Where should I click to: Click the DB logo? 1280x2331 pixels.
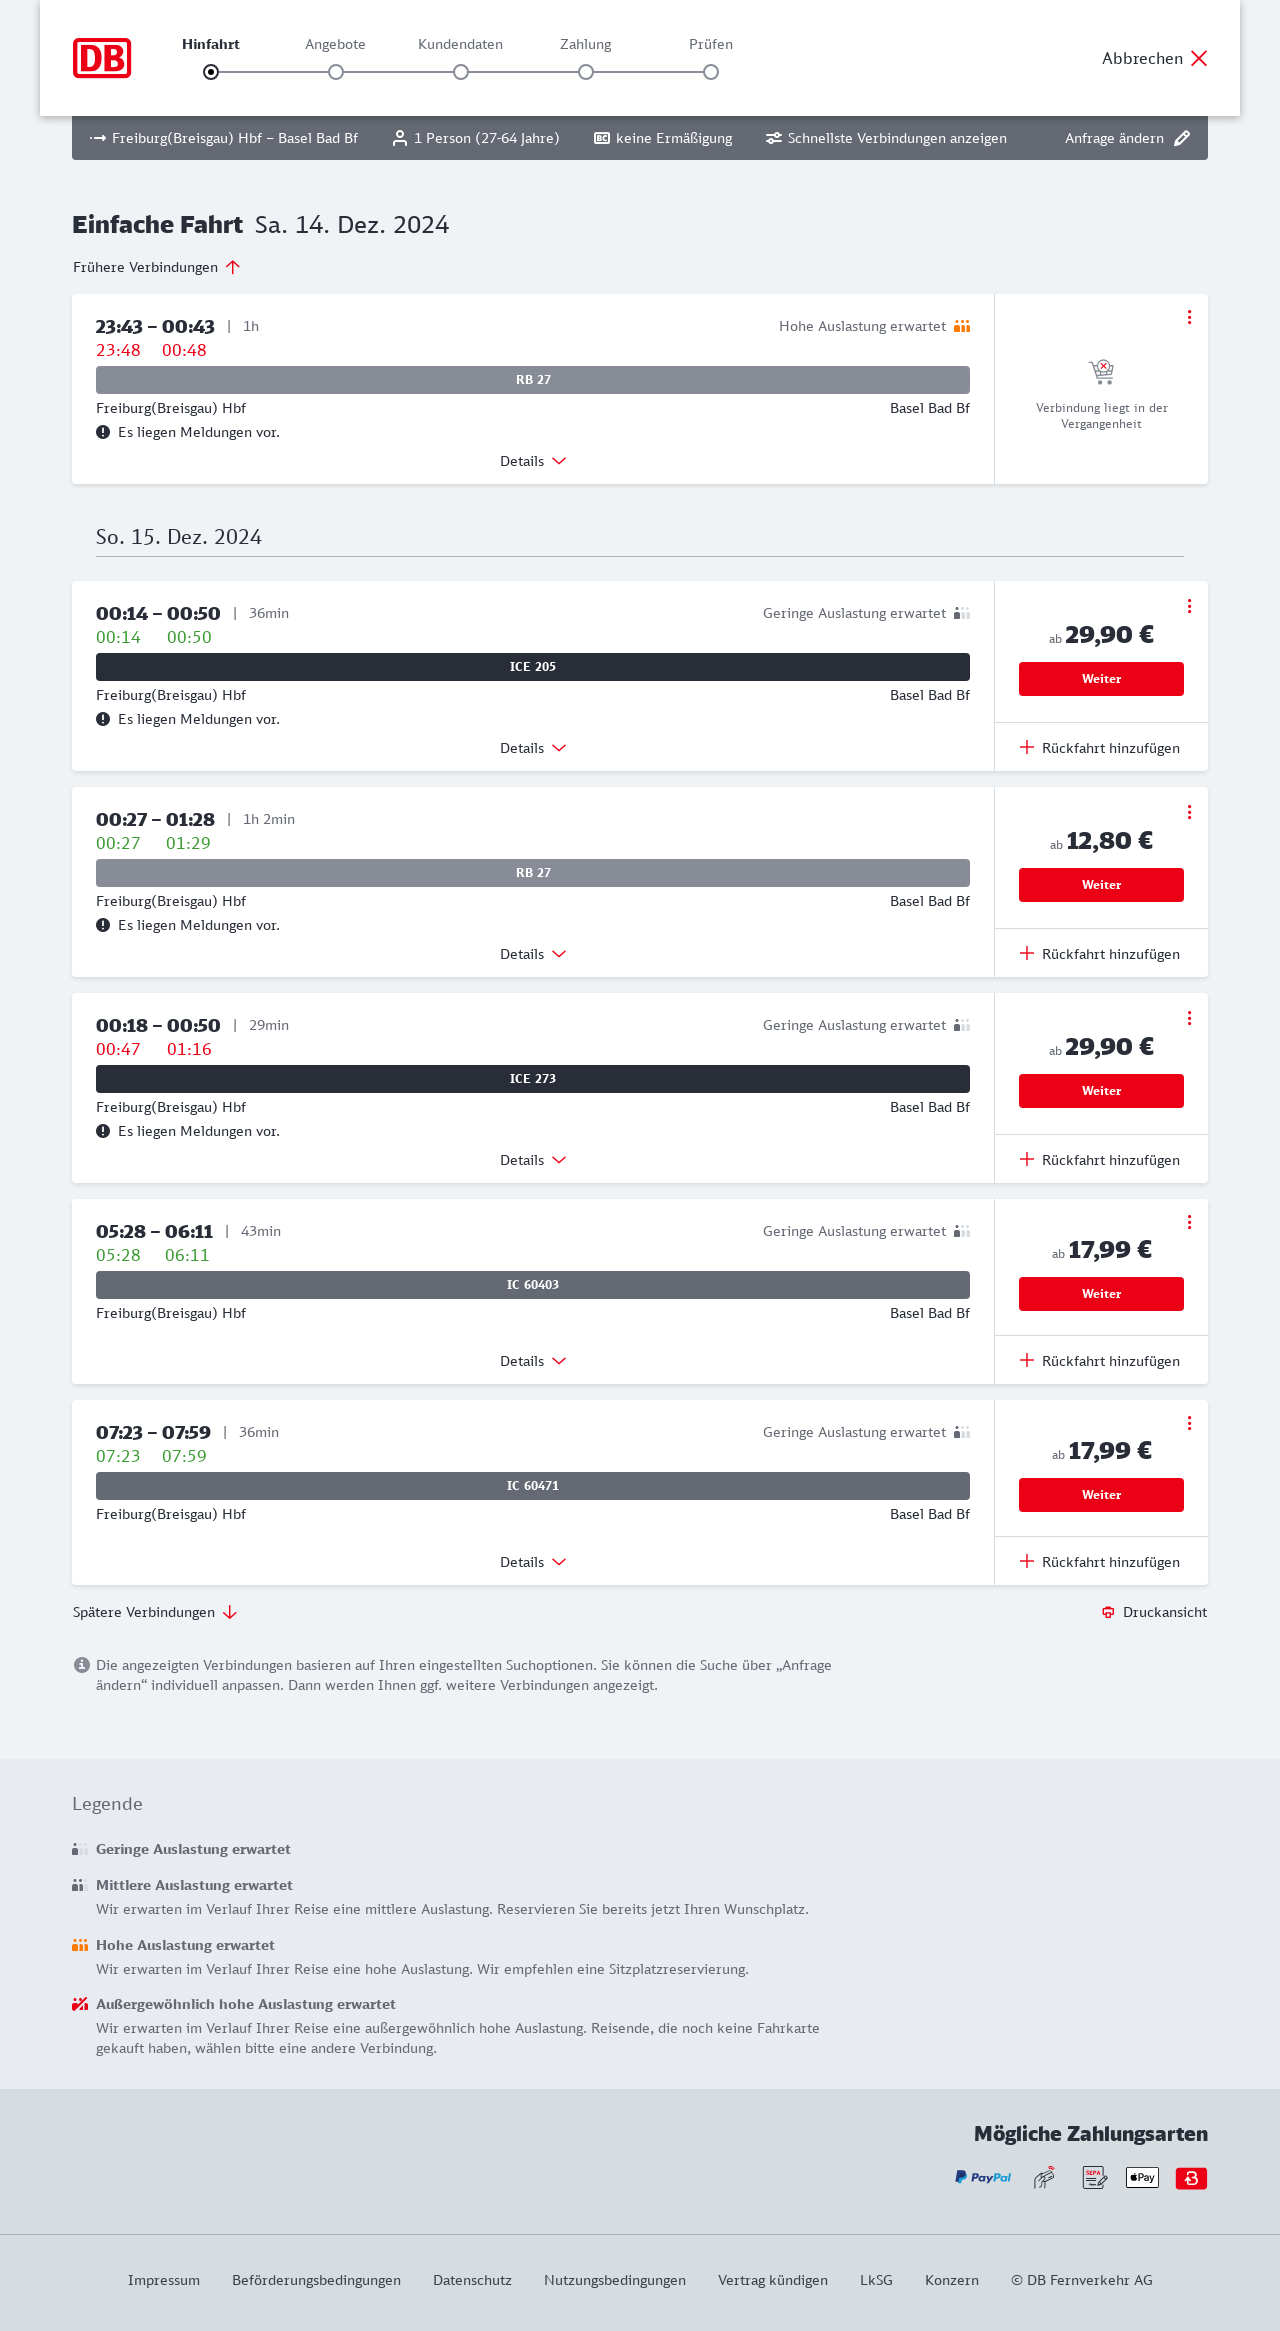tap(102, 58)
